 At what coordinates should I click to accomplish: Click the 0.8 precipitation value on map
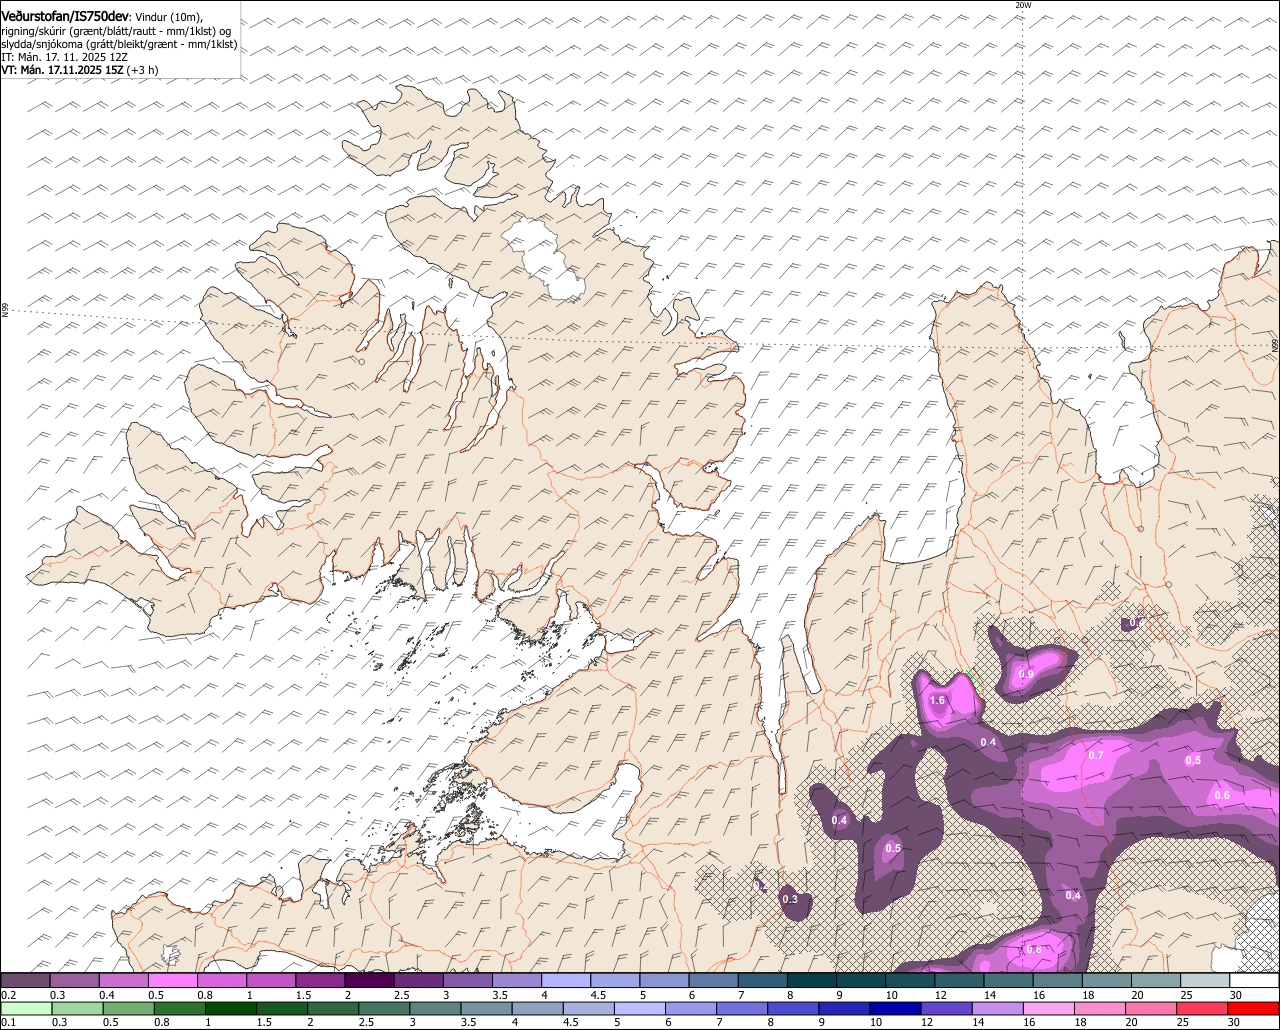click(x=1033, y=950)
